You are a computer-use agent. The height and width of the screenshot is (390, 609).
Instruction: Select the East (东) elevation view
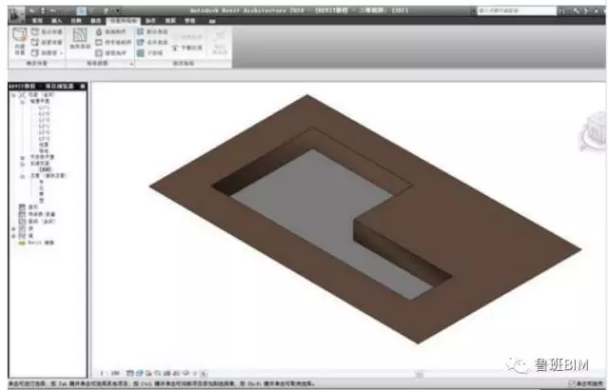(42, 182)
